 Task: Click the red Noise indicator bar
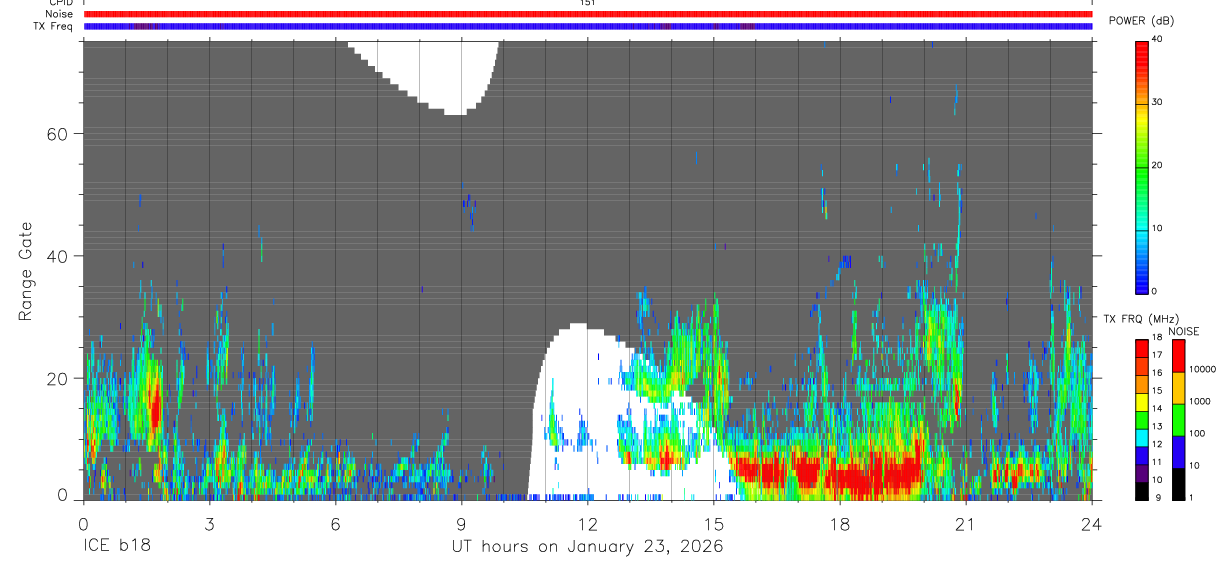pyautogui.click(x=588, y=14)
